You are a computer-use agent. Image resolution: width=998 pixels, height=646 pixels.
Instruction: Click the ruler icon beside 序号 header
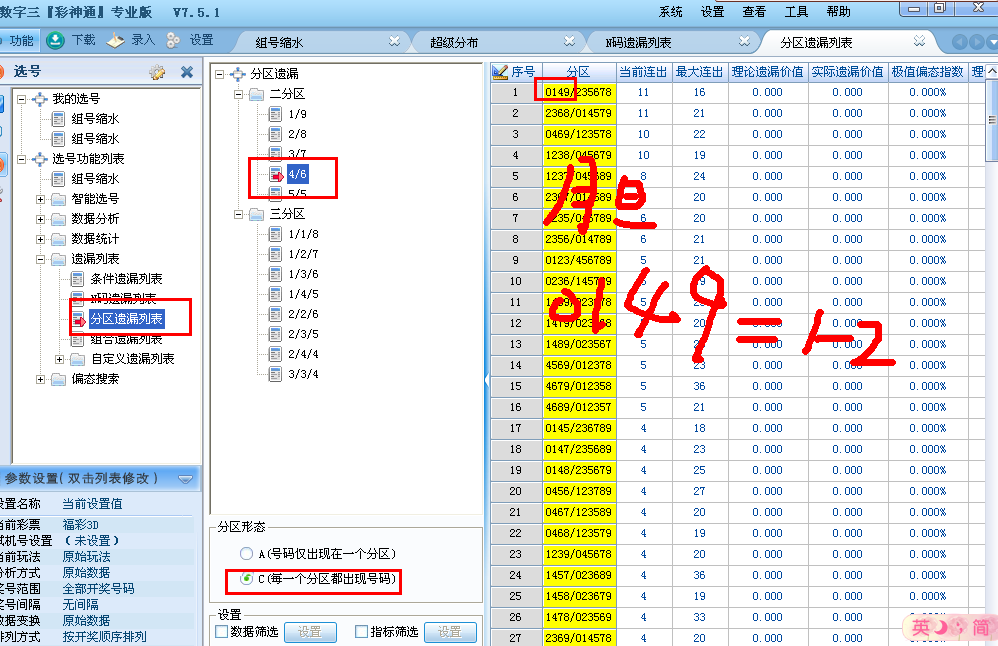(x=500, y=72)
